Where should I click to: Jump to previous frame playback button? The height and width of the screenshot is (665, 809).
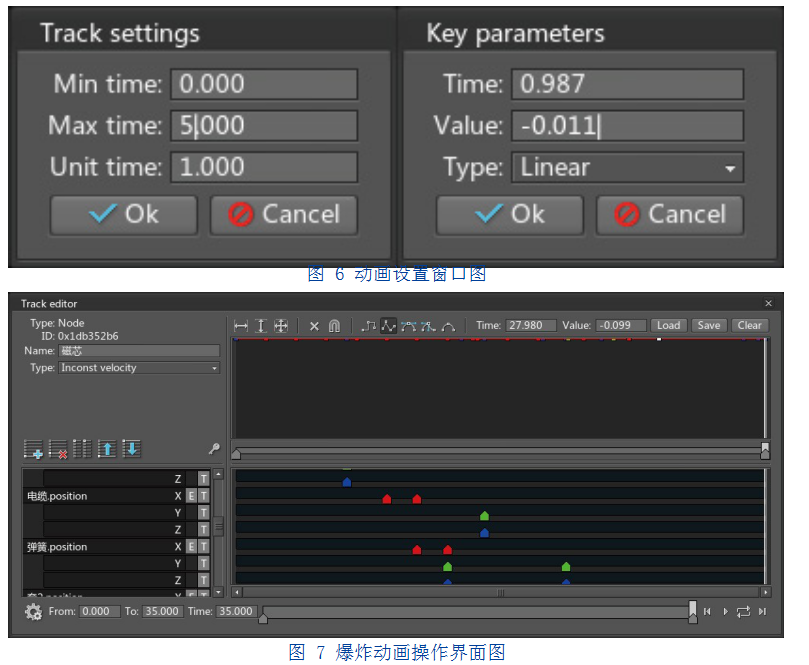[707, 612]
